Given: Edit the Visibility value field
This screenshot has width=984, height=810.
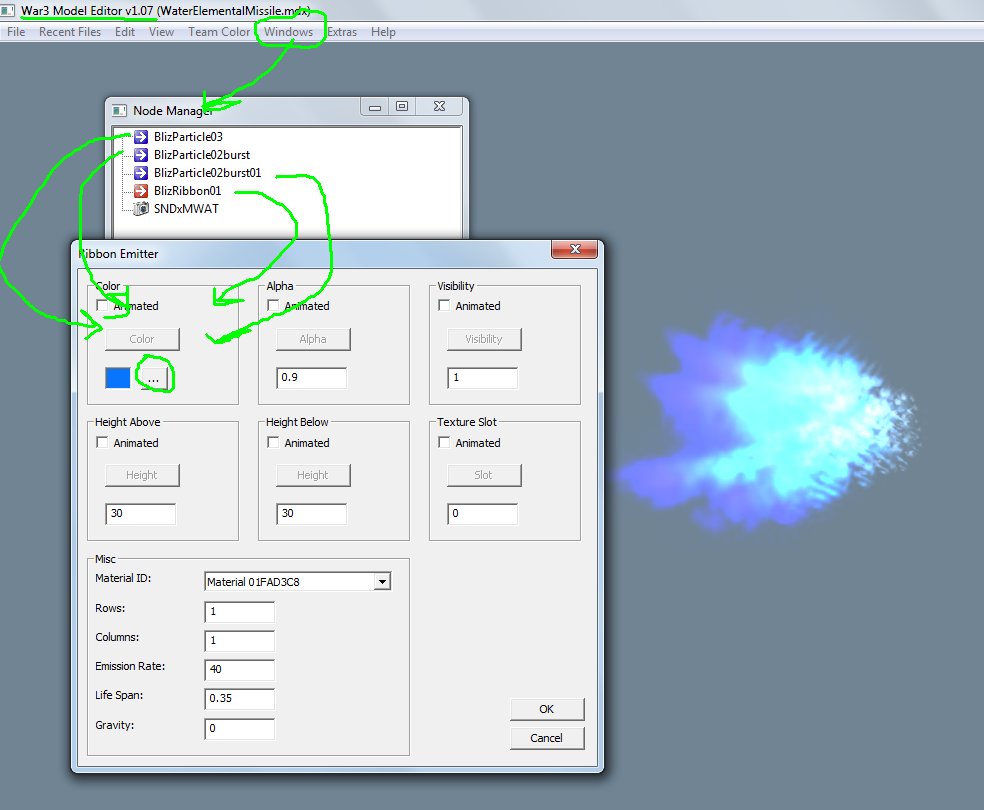Looking at the screenshot, I should (482, 378).
